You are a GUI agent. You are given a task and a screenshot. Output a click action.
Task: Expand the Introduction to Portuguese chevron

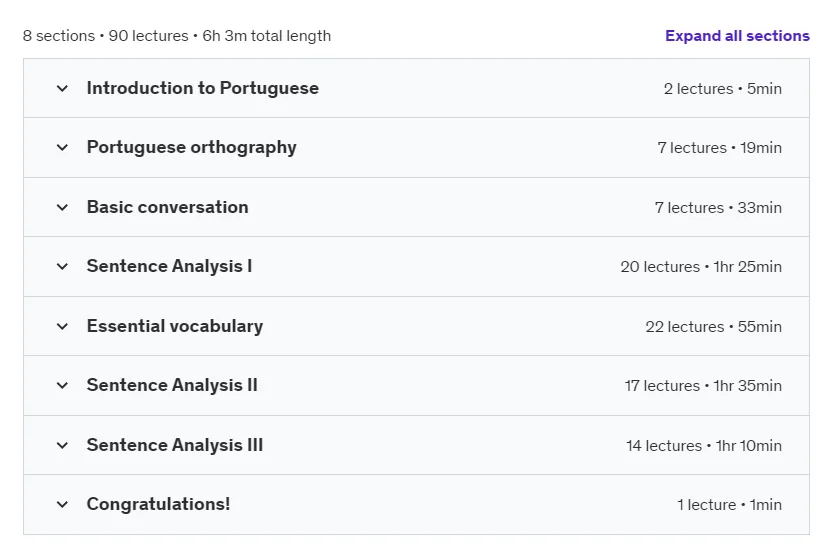62,89
